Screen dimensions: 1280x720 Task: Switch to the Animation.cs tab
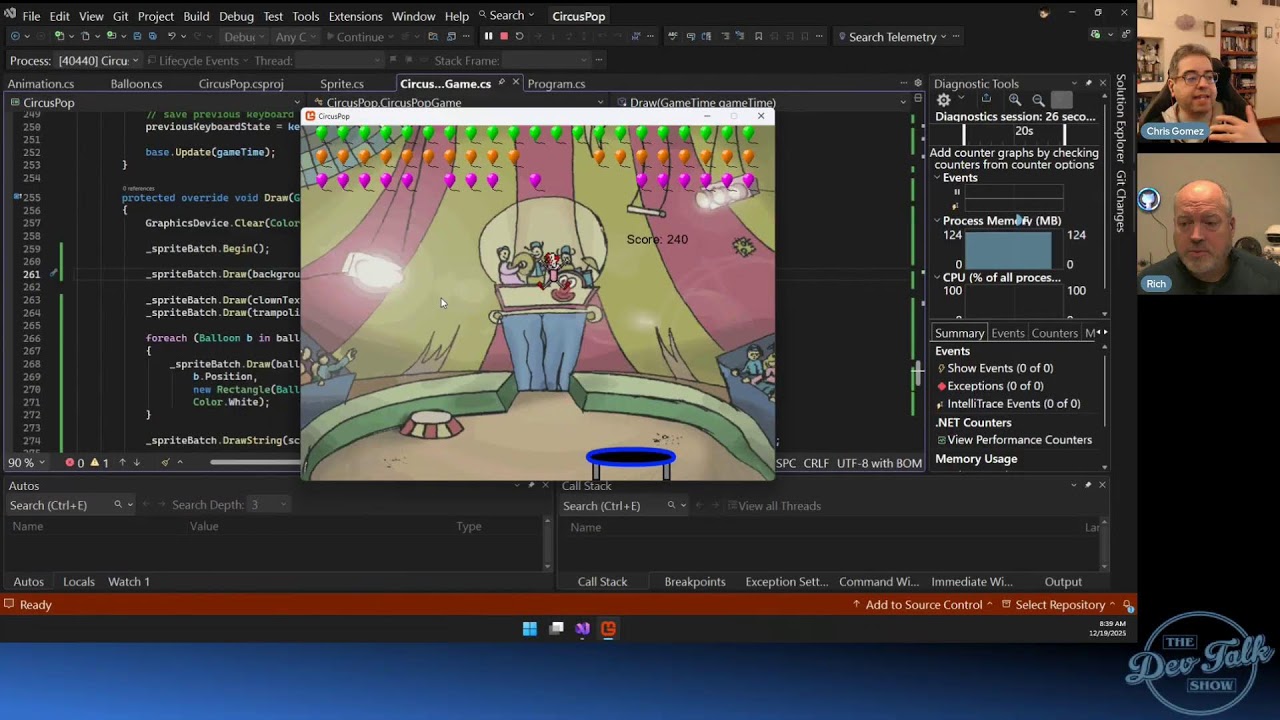tap(41, 84)
